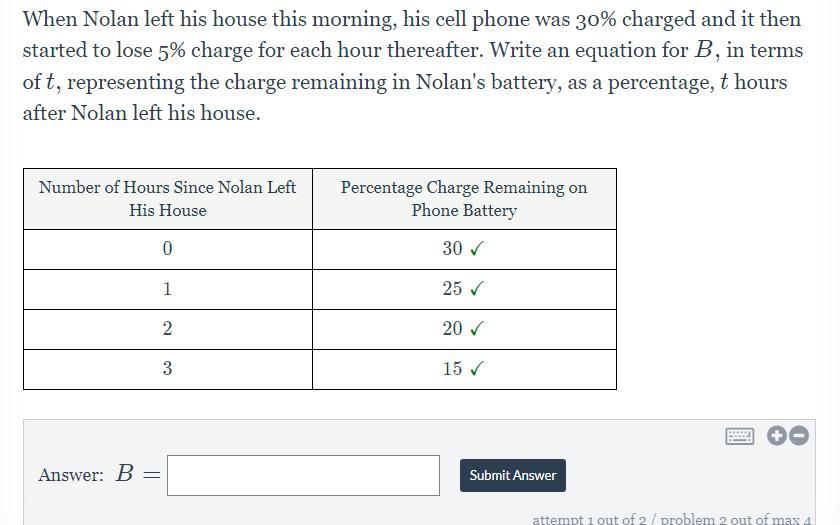Click the green checkmark beside 15
840x525 pixels.
[476, 369]
